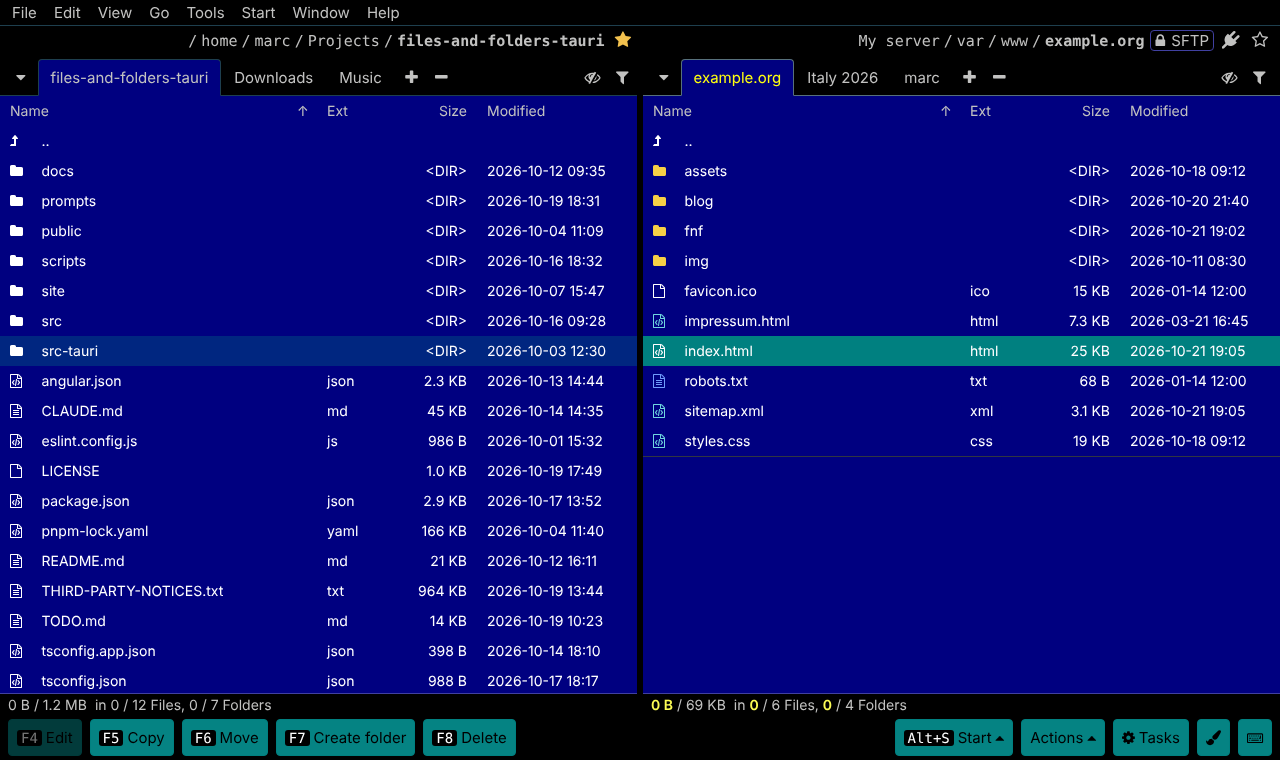
Task: Click the F7 Create folder button
Action: coord(345,738)
